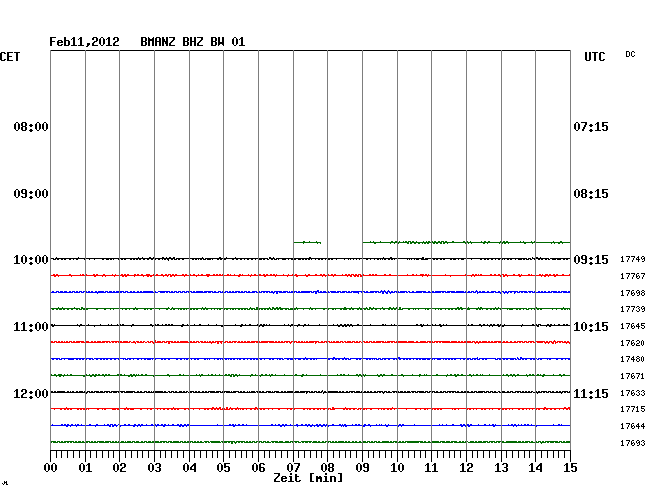Click the blue trace beside DC 17480

(310, 358)
